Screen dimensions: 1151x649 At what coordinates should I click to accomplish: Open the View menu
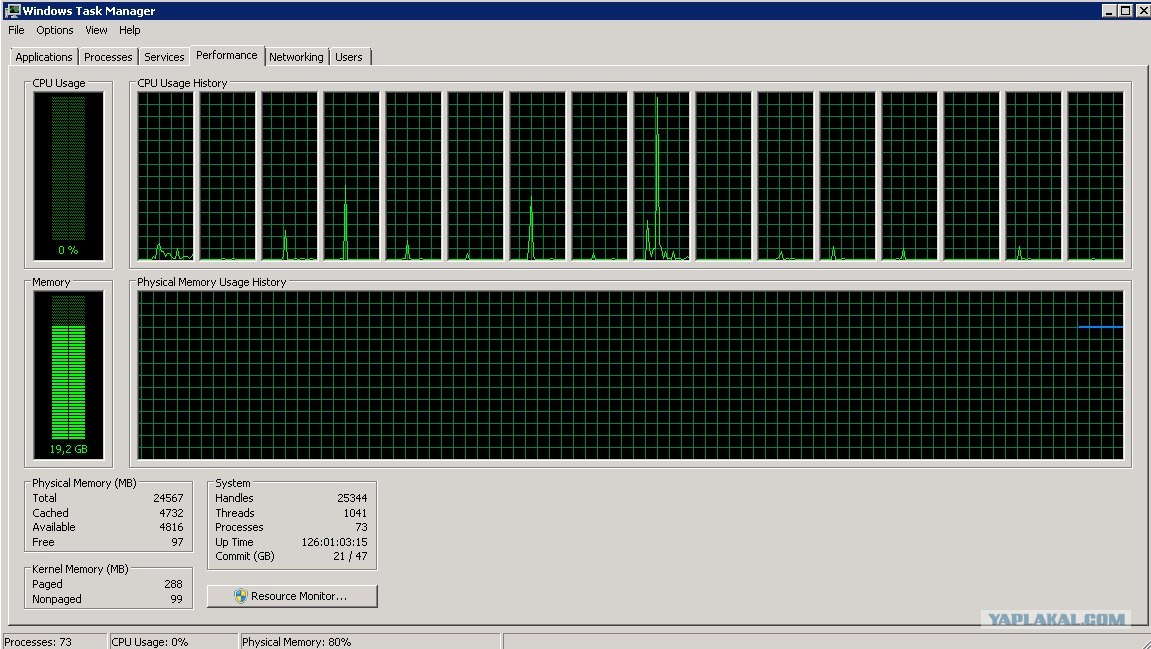96,30
